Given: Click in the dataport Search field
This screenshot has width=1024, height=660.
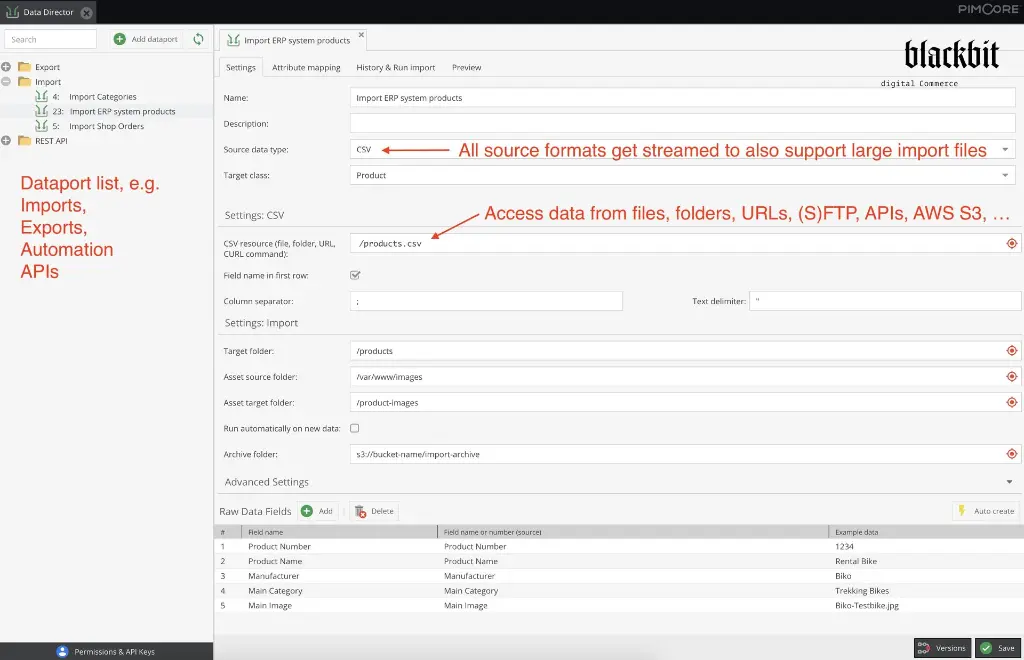Looking at the screenshot, I should point(50,39).
